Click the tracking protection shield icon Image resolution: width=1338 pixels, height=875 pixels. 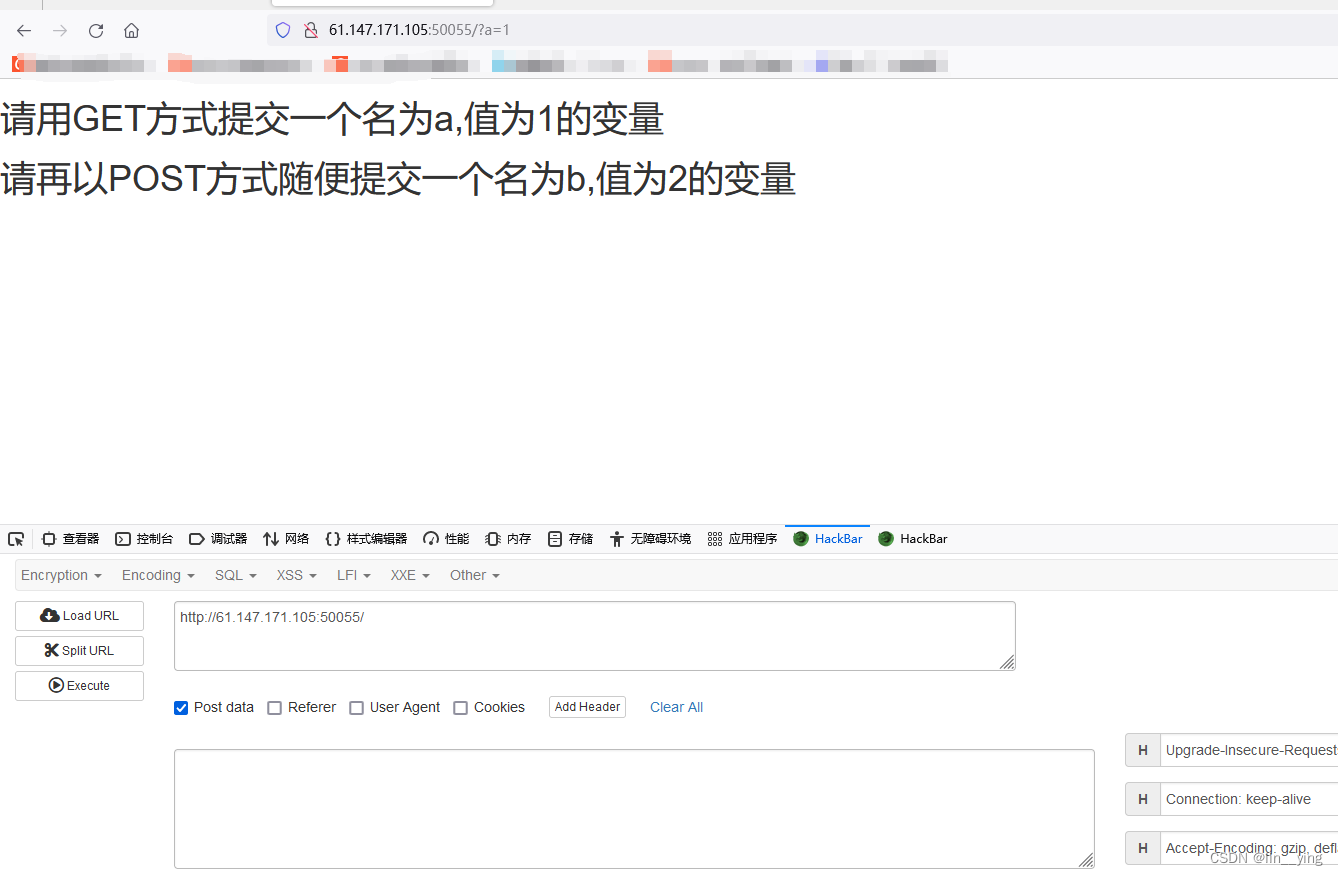(282, 30)
